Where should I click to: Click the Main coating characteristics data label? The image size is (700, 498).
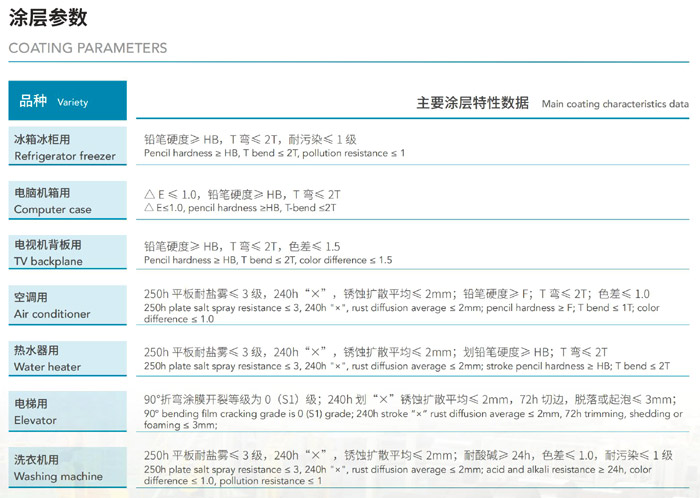[614, 103]
